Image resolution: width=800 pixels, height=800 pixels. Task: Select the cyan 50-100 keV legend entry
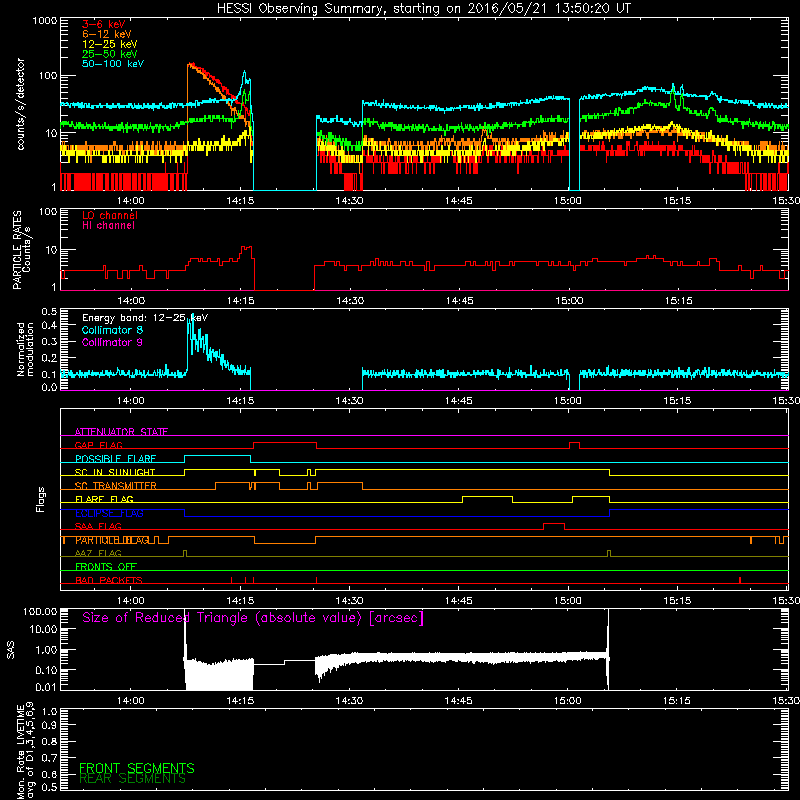click(113, 64)
